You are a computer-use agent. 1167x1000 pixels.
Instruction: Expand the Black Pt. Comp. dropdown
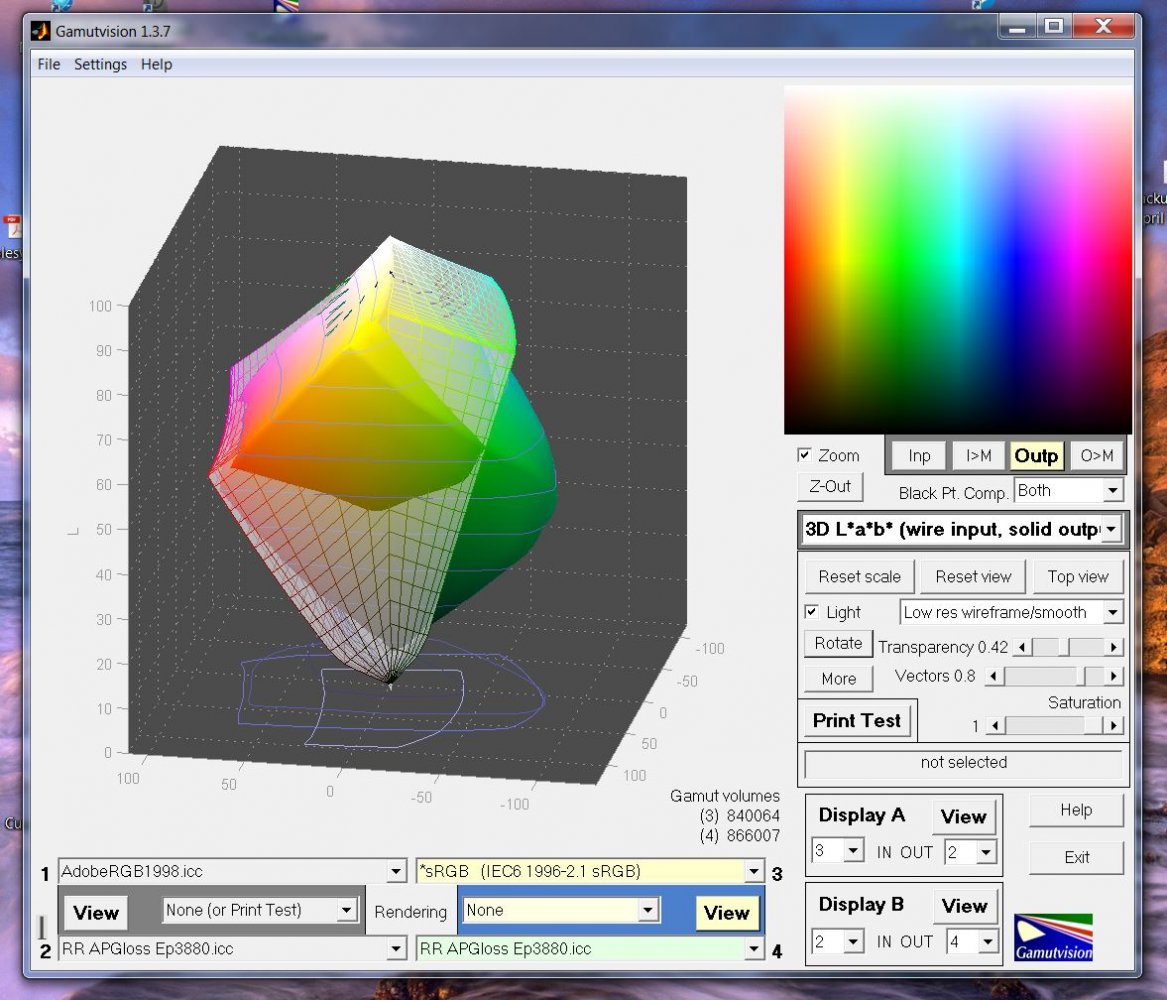tap(1112, 491)
